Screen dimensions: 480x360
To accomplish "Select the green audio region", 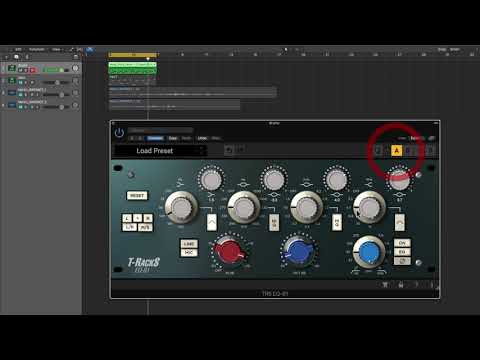I will [132, 68].
